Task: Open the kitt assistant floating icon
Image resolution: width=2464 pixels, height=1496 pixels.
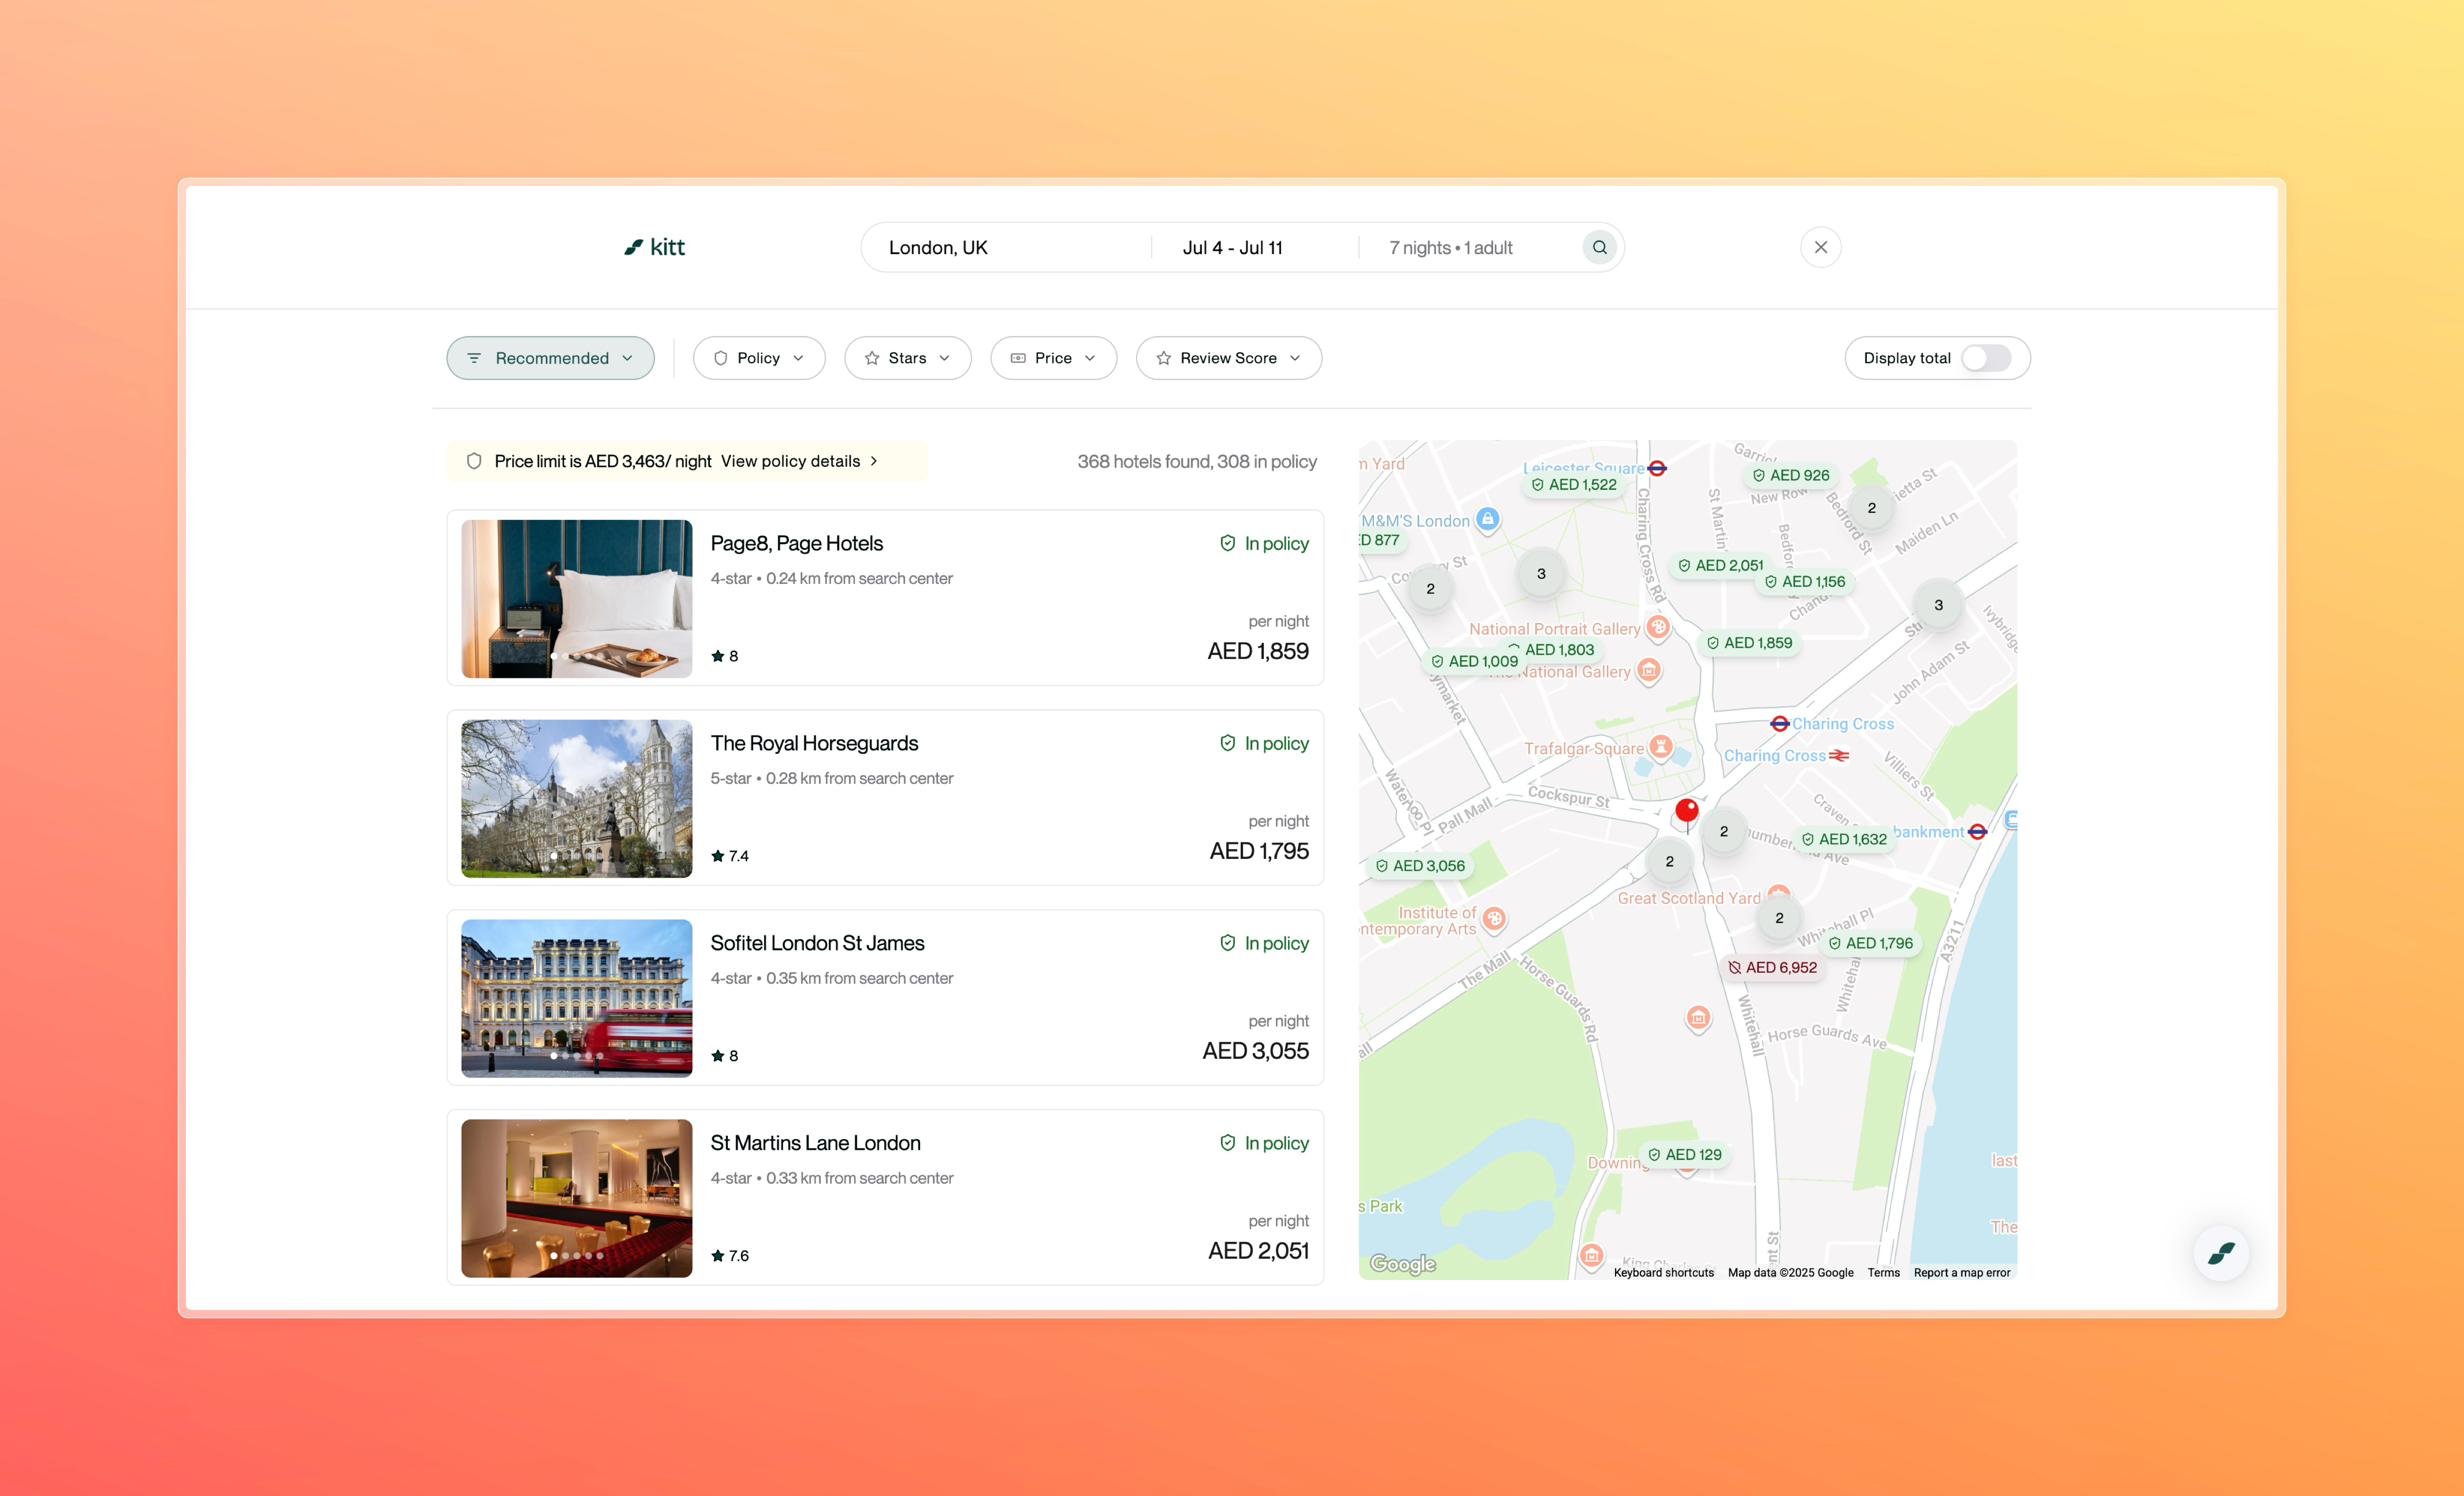Action: tap(2220, 1253)
